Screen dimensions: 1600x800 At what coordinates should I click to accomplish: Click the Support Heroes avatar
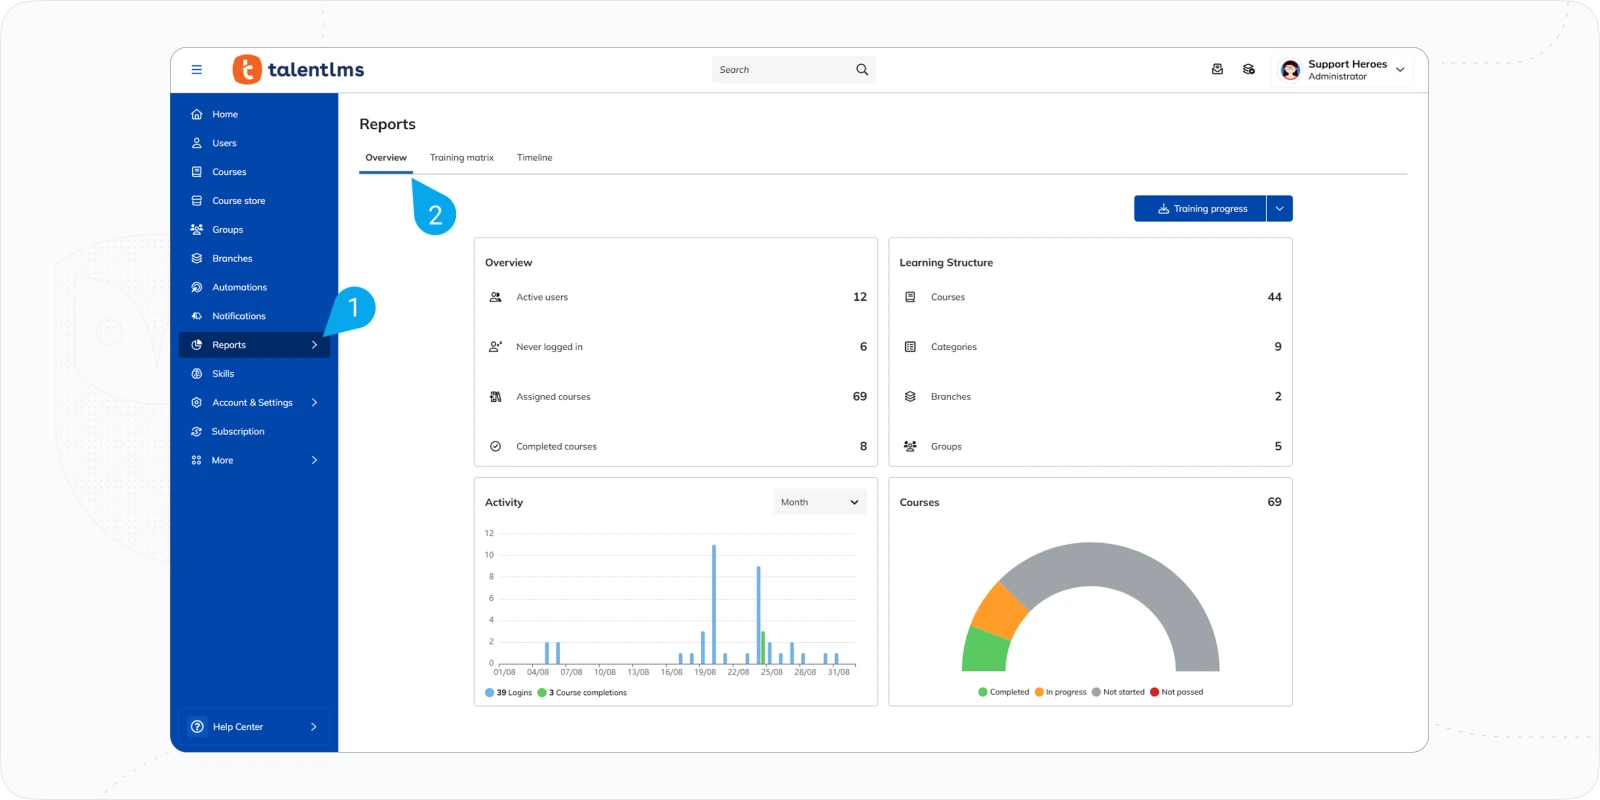(x=1290, y=70)
